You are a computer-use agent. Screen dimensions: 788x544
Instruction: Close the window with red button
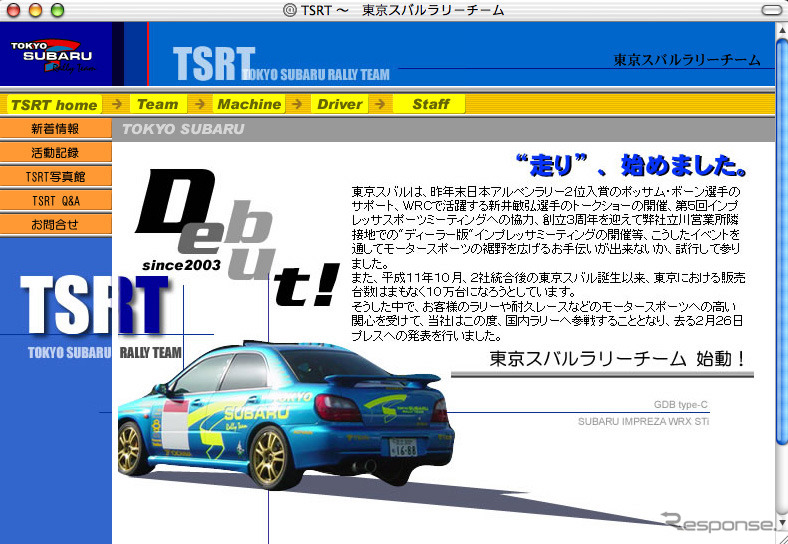(13, 10)
